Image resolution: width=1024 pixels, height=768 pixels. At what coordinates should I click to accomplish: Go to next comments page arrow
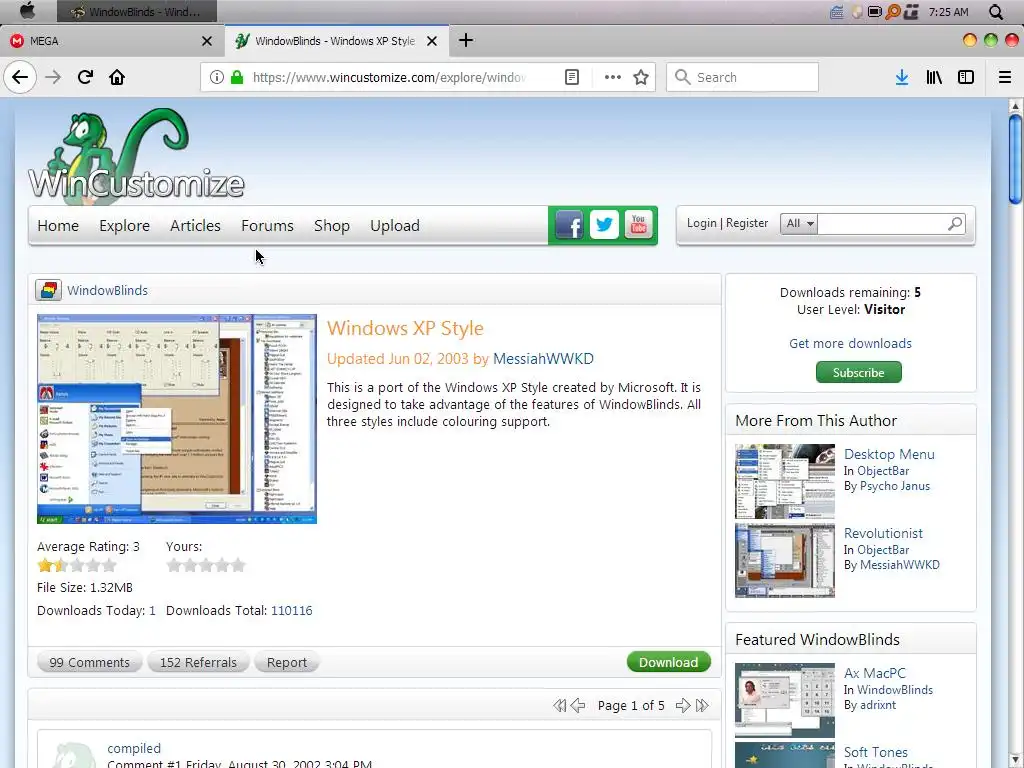coord(682,705)
